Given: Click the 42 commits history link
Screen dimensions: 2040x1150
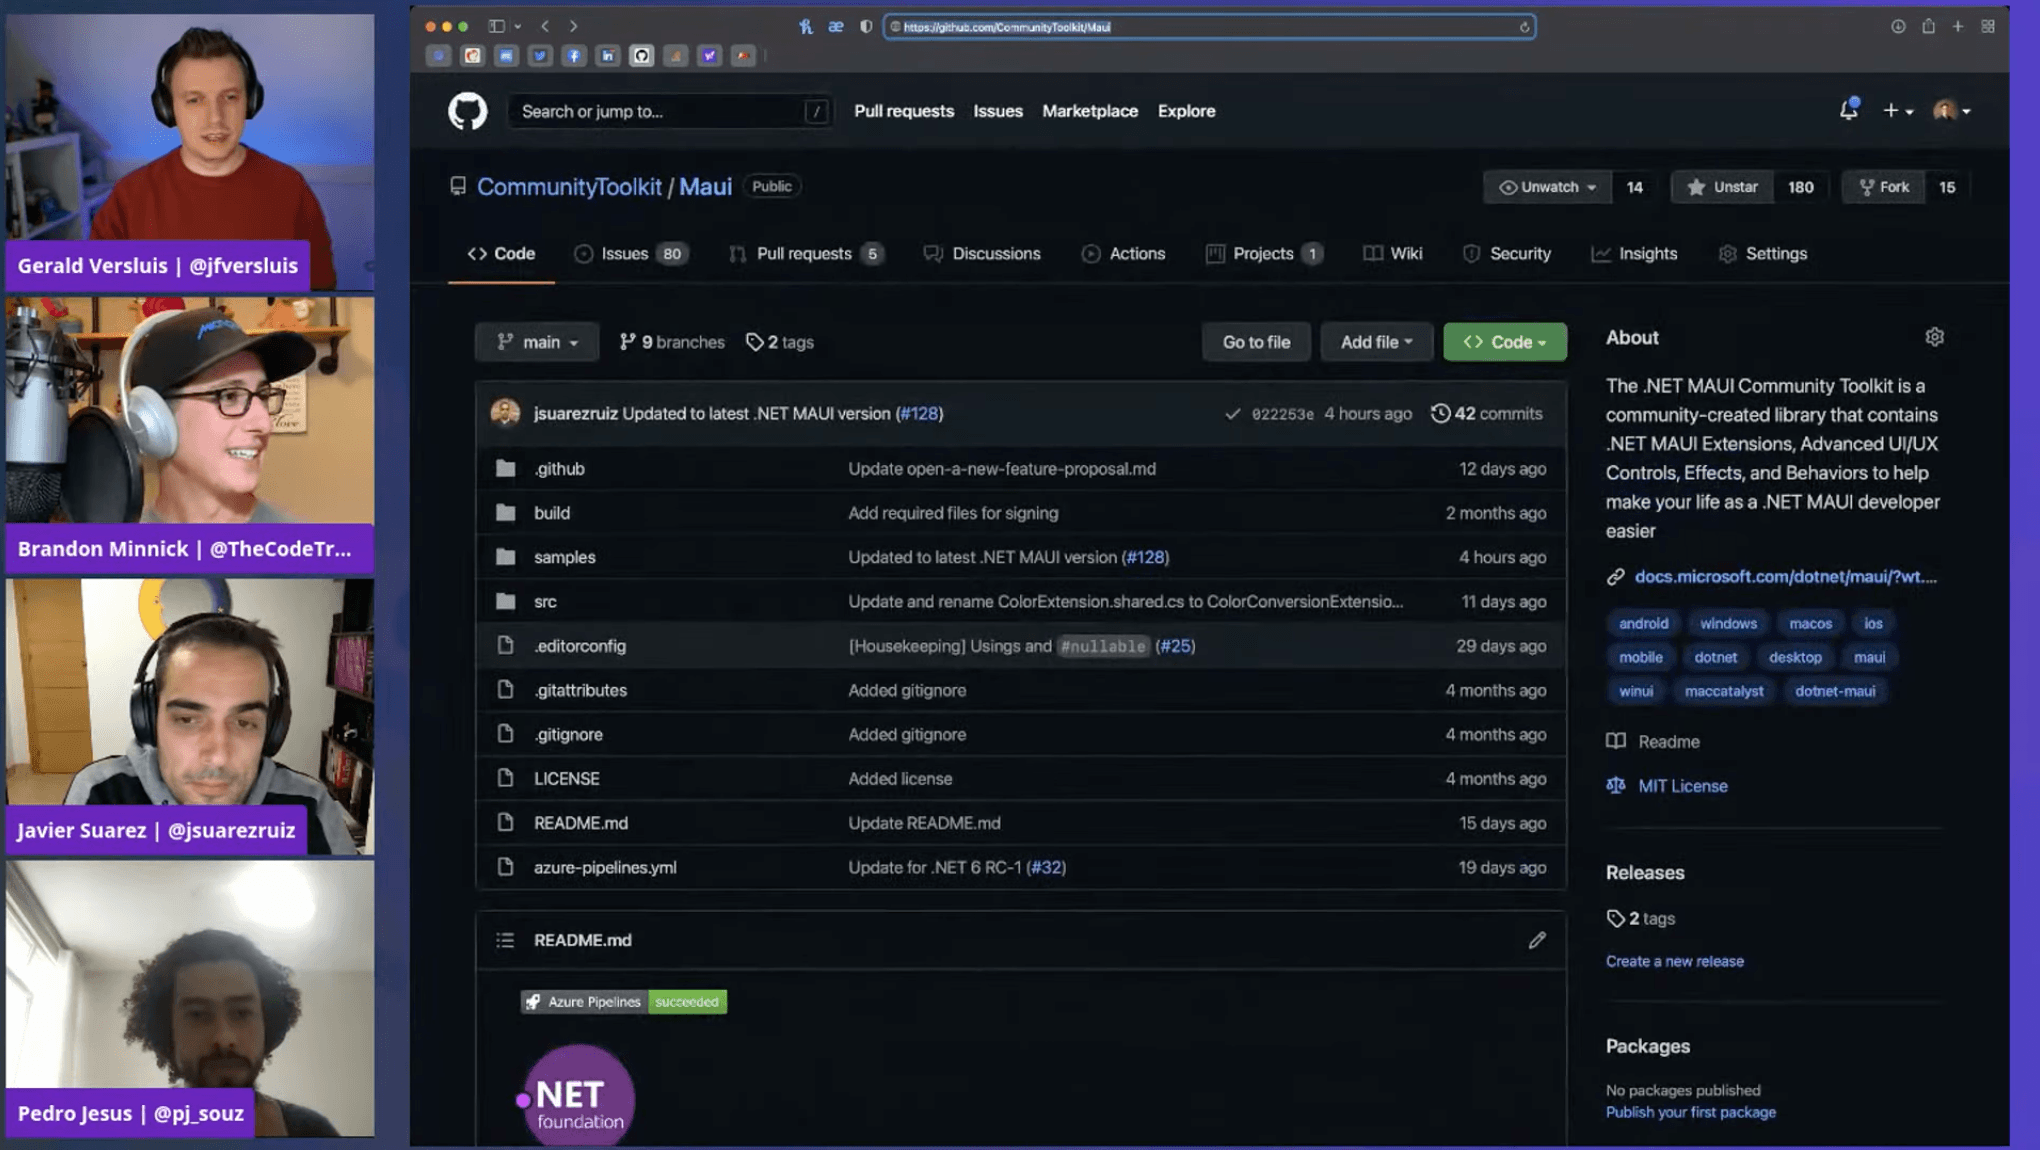Looking at the screenshot, I should point(1487,413).
